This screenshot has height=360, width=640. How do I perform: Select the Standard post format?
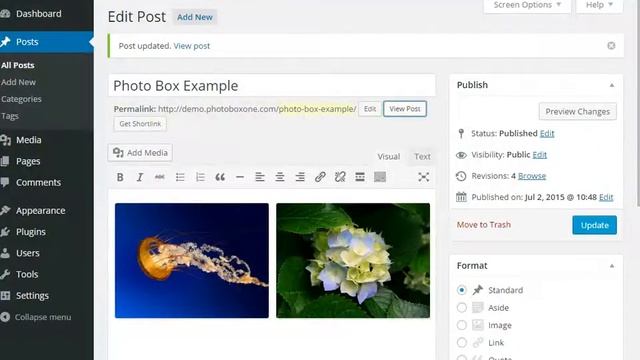462,290
